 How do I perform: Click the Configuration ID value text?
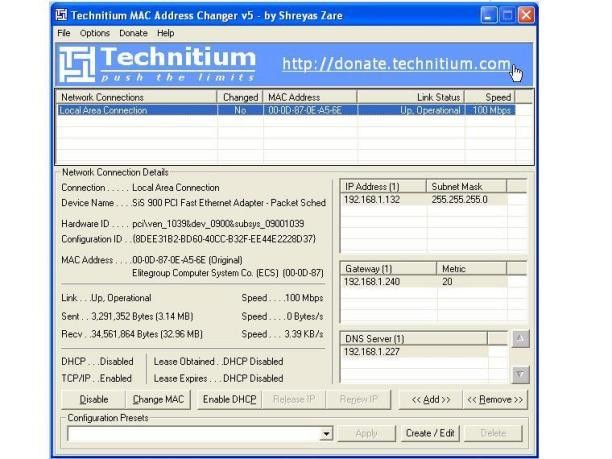(224, 239)
